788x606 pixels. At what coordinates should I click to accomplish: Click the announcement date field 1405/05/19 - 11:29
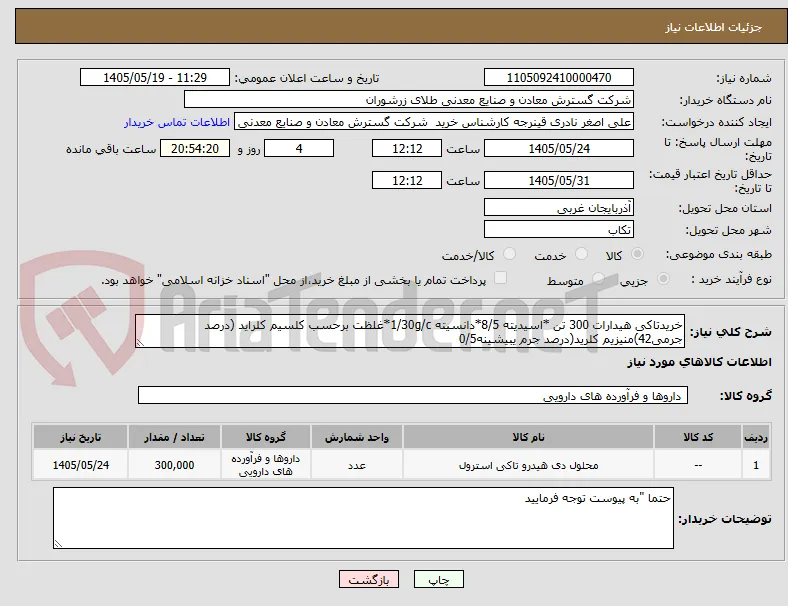155,77
